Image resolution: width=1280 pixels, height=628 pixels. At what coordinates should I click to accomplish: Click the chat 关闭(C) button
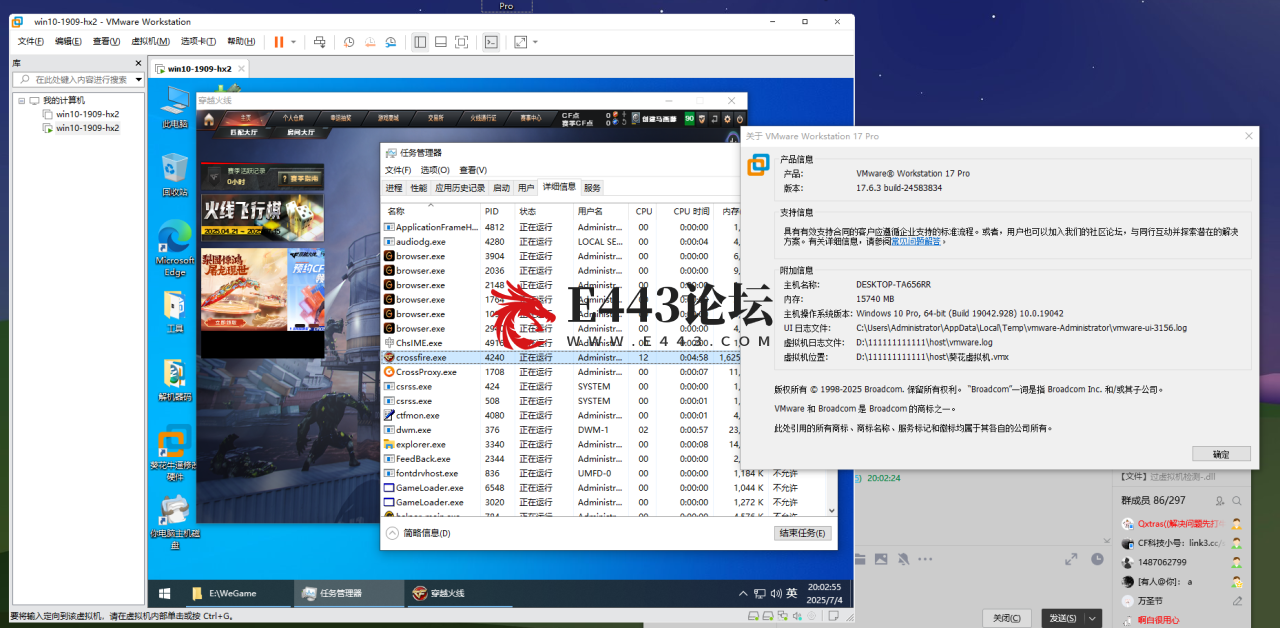coord(1008,618)
